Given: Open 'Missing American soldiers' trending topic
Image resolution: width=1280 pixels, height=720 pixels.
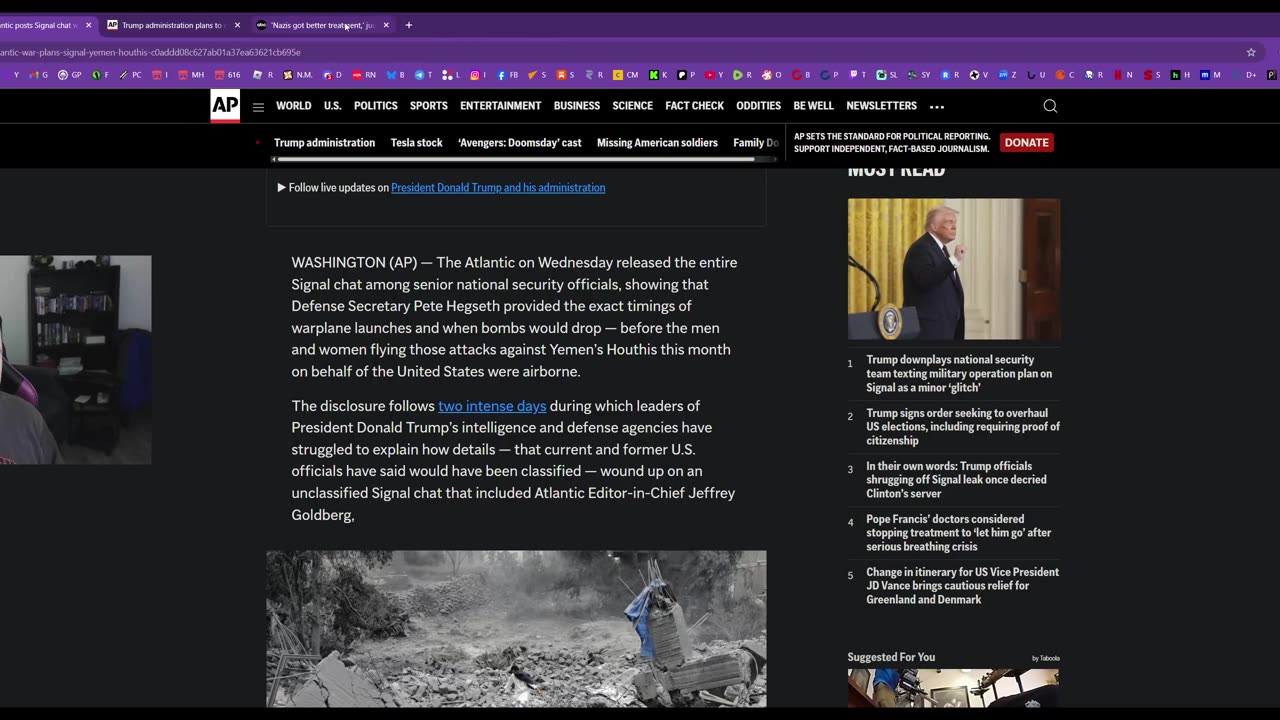Looking at the screenshot, I should (x=657, y=143).
